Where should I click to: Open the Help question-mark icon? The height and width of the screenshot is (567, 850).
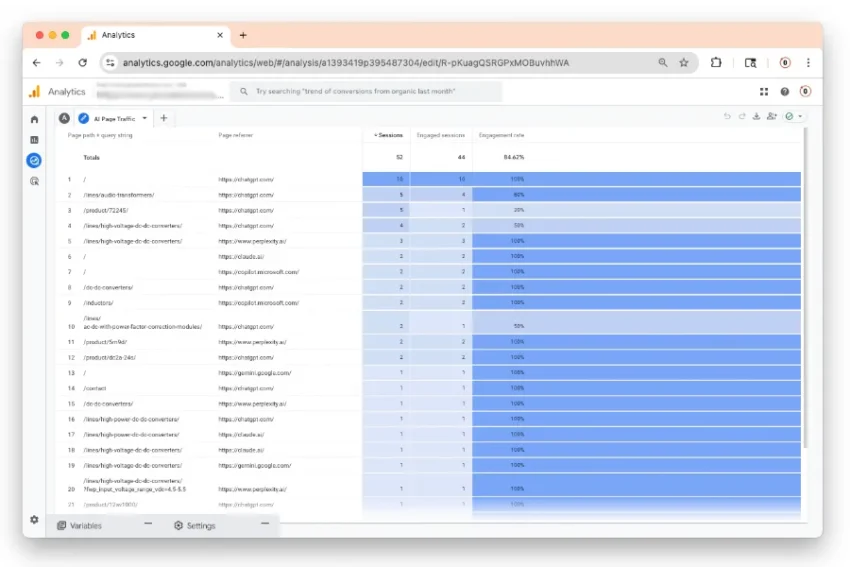784,92
